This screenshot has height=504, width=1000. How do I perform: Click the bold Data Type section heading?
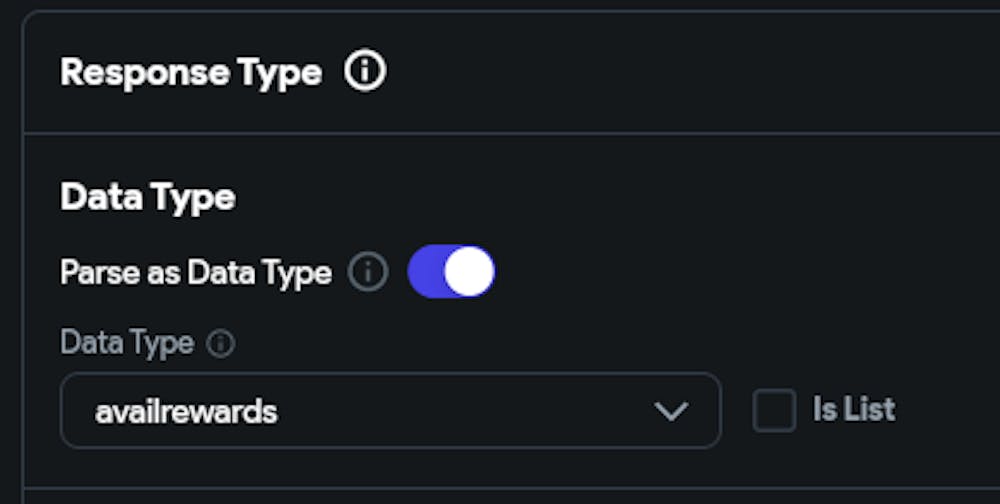(x=147, y=197)
